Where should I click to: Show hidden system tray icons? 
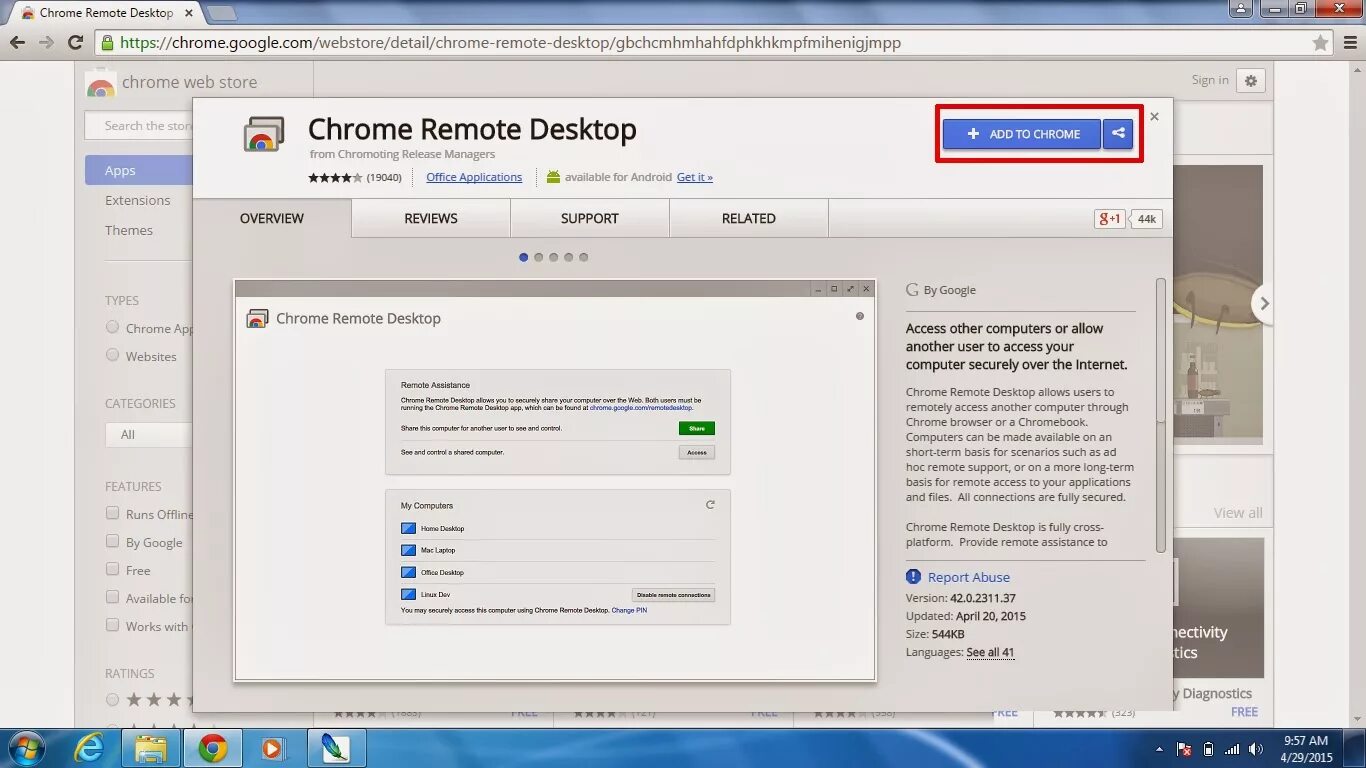(1160, 749)
